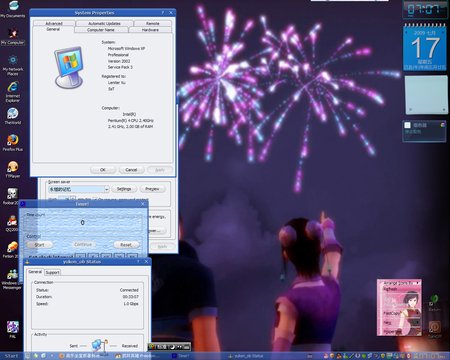This screenshot has width=450, height=360.
Task: Open the PAL game desktop icon
Action: click(13, 329)
